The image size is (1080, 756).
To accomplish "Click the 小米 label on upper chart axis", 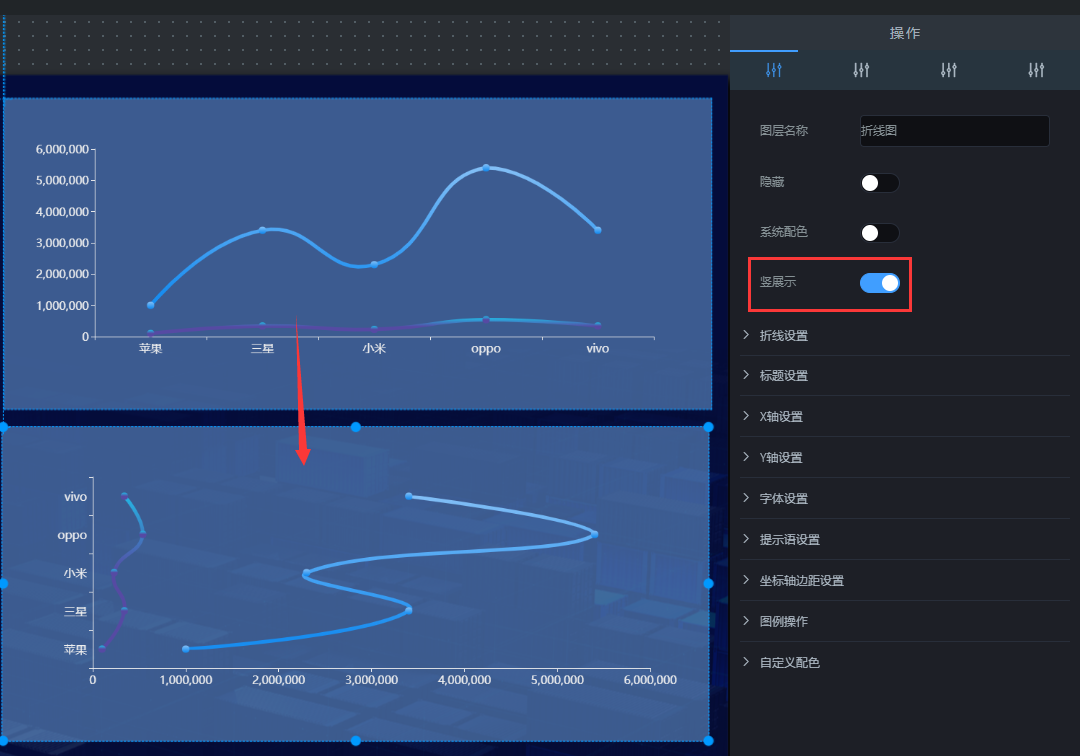I will (374, 348).
